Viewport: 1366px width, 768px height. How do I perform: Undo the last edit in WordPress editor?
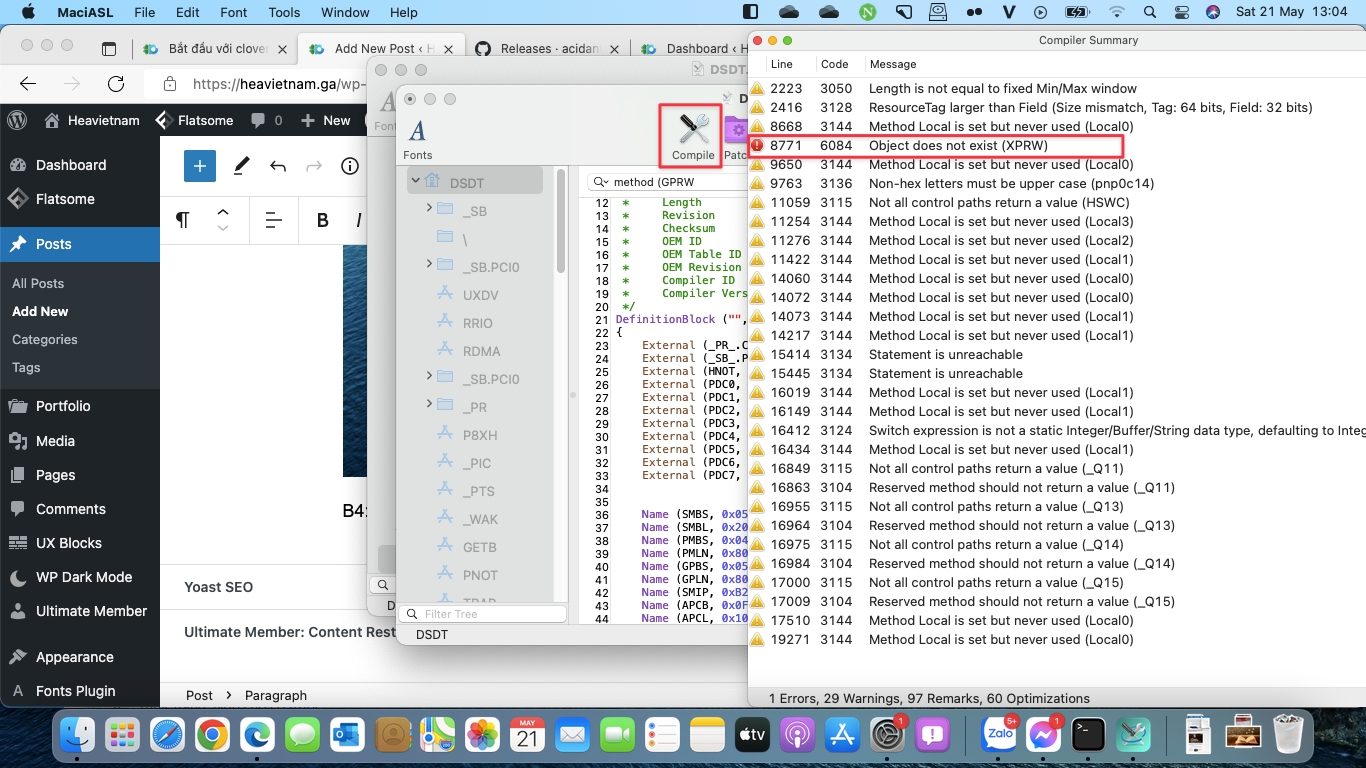coord(278,166)
